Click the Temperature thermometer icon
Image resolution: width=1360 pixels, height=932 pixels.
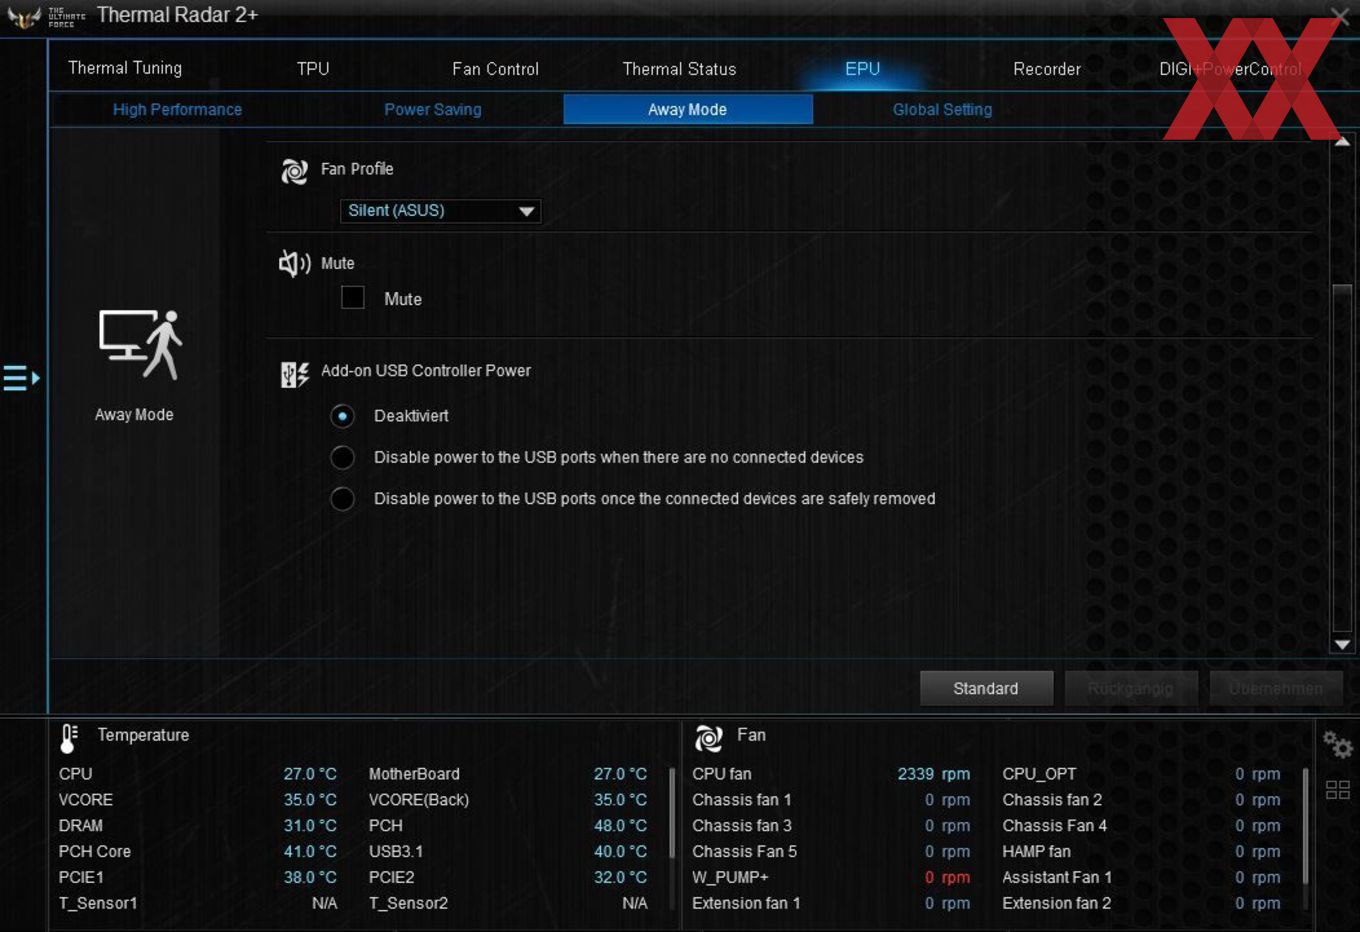[69, 738]
